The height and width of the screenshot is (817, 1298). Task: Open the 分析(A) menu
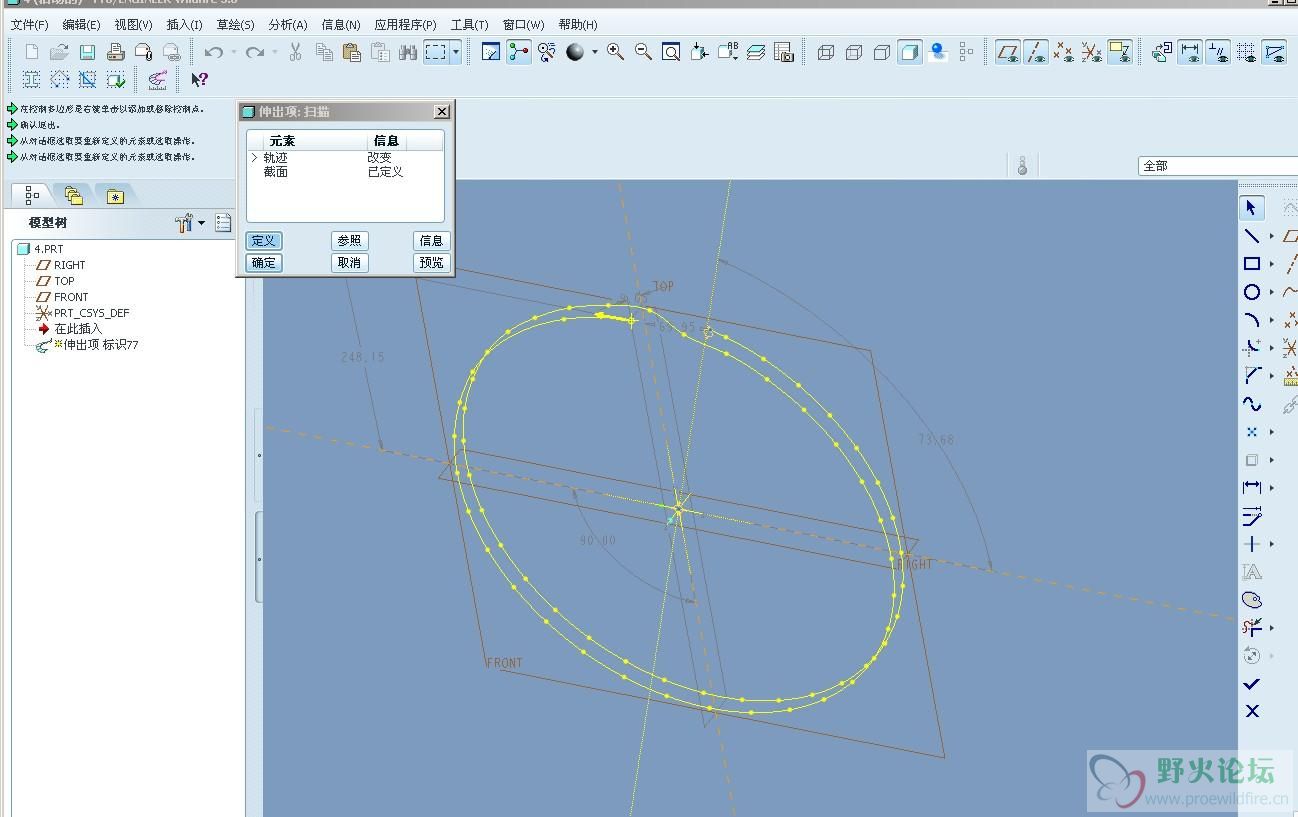click(288, 24)
